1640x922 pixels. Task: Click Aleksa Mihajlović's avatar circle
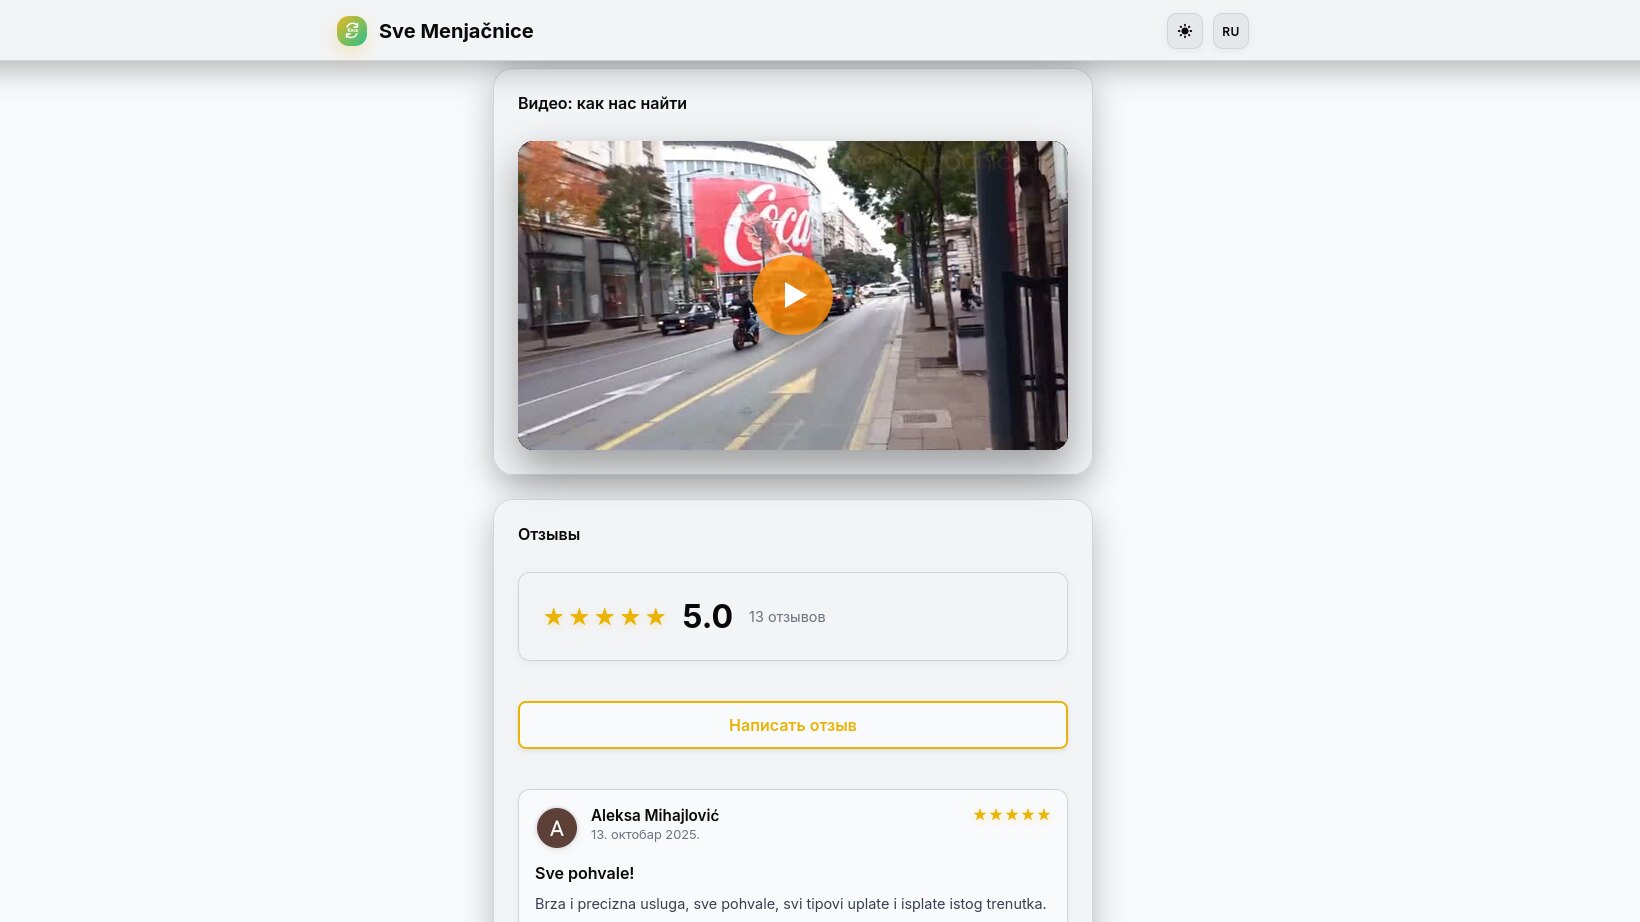pos(557,828)
